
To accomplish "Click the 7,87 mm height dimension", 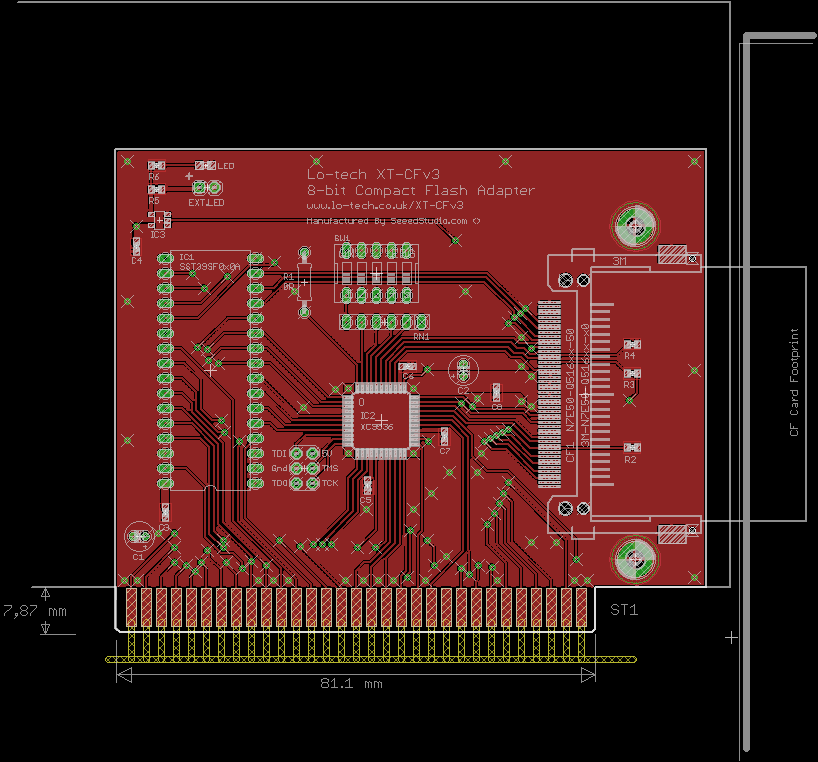I will coord(35,611).
